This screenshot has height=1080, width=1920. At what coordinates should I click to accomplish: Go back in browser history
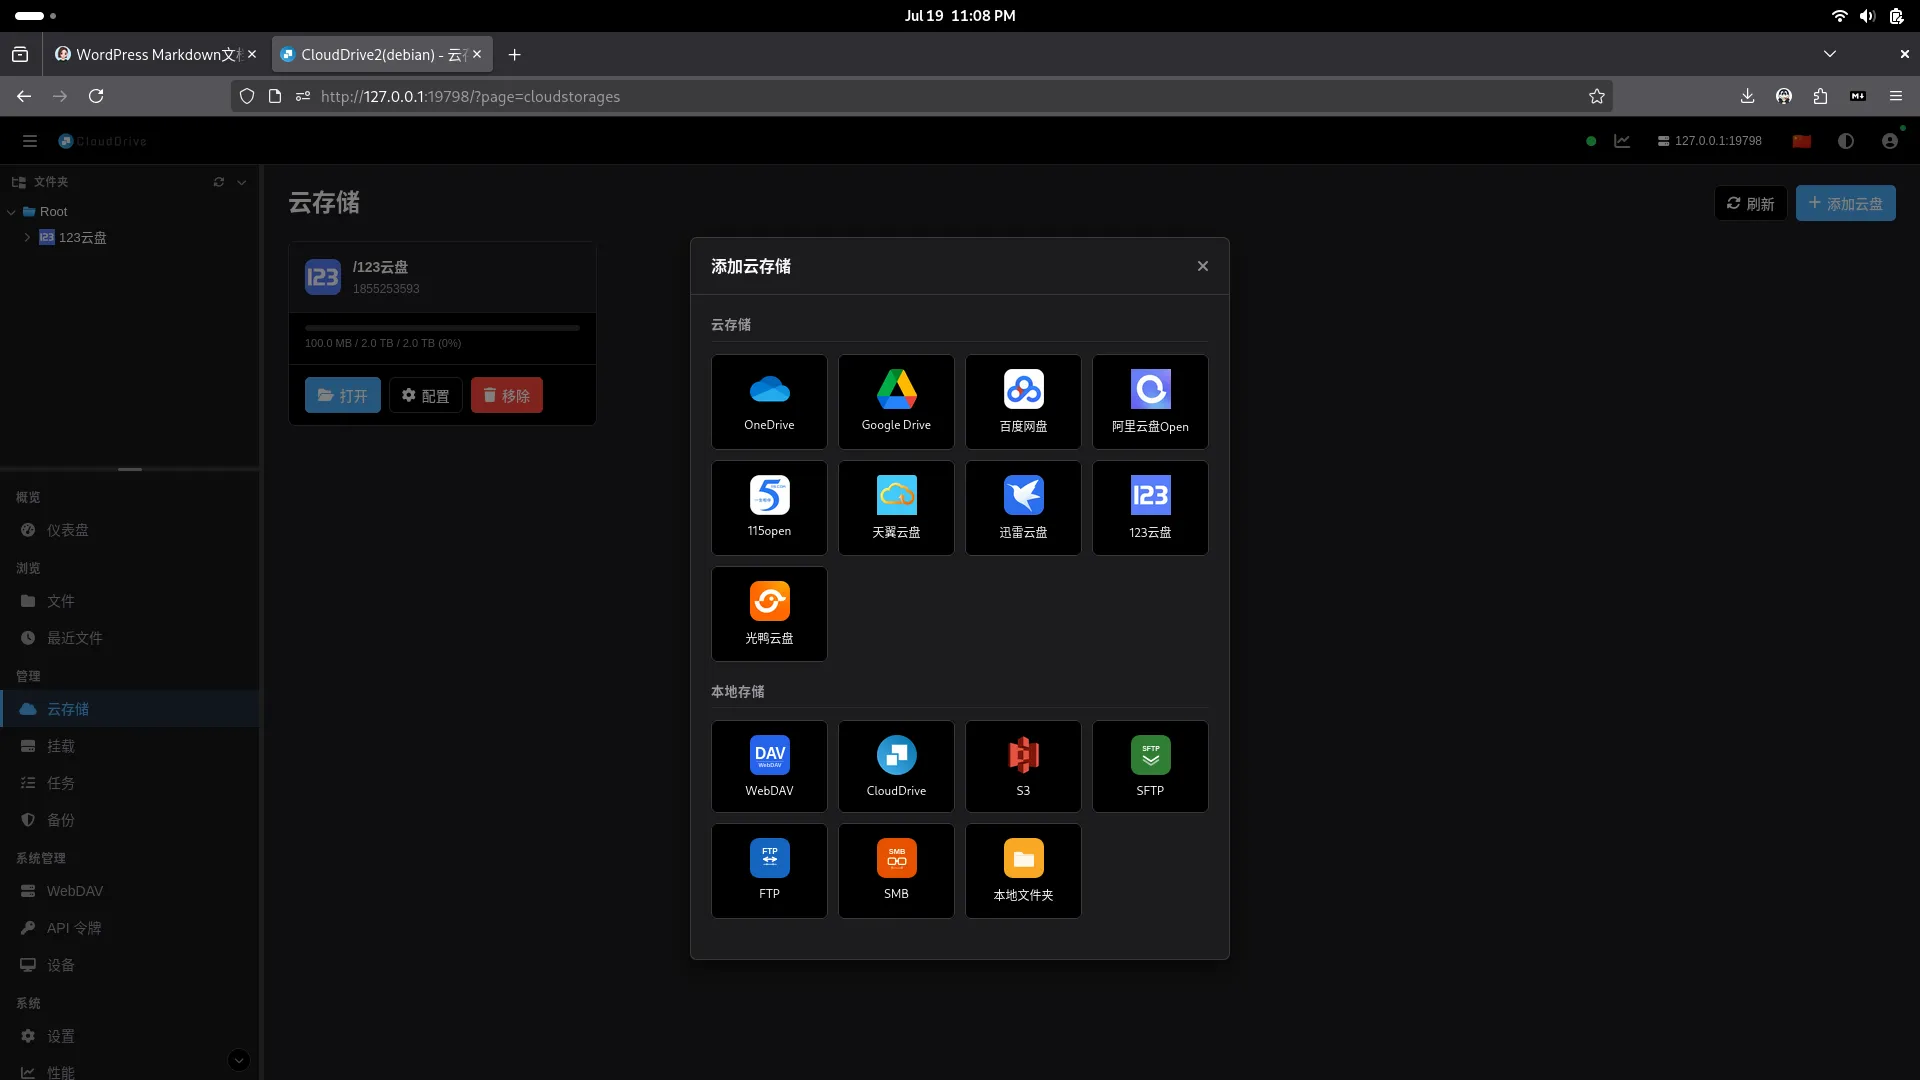pyautogui.click(x=24, y=96)
